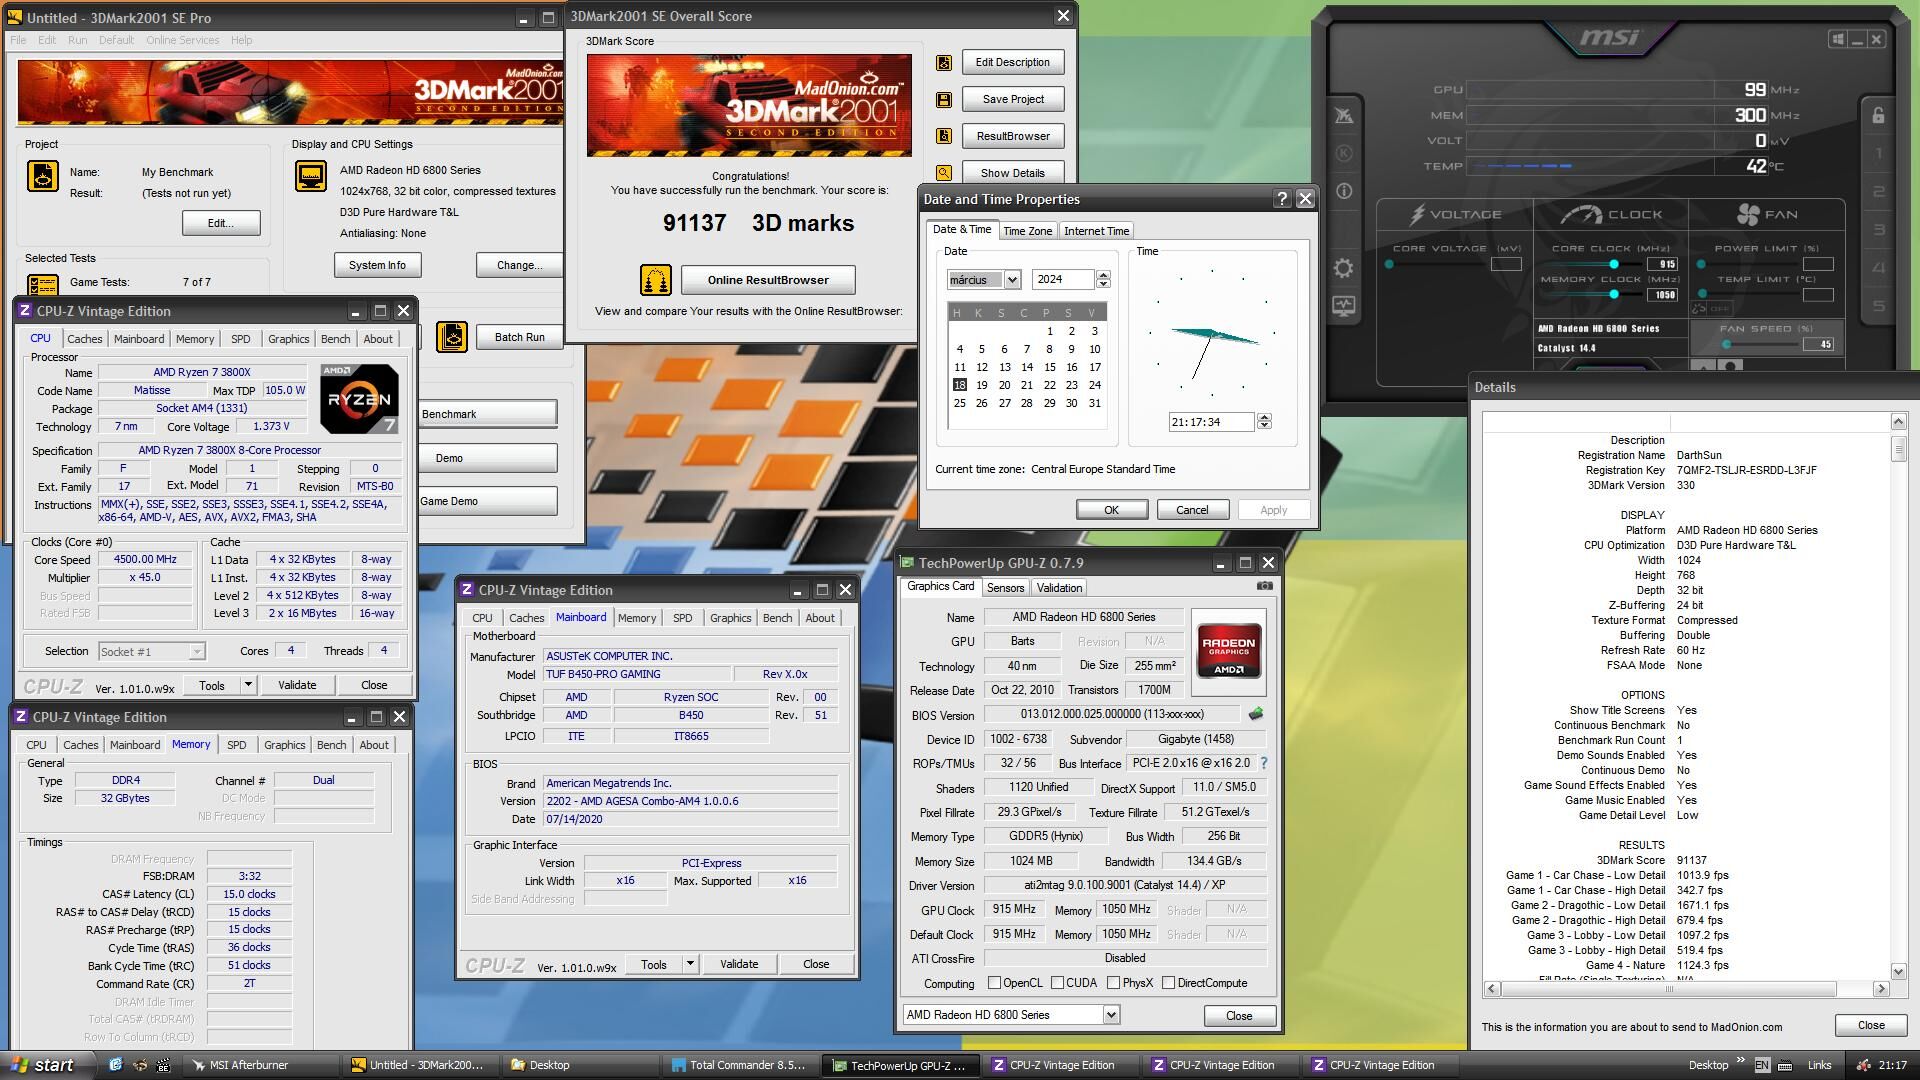The height and width of the screenshot is (1080, 1920).
Task: Open the Validation tab in GPU-Z
Action: click(x=1059, y=588)
